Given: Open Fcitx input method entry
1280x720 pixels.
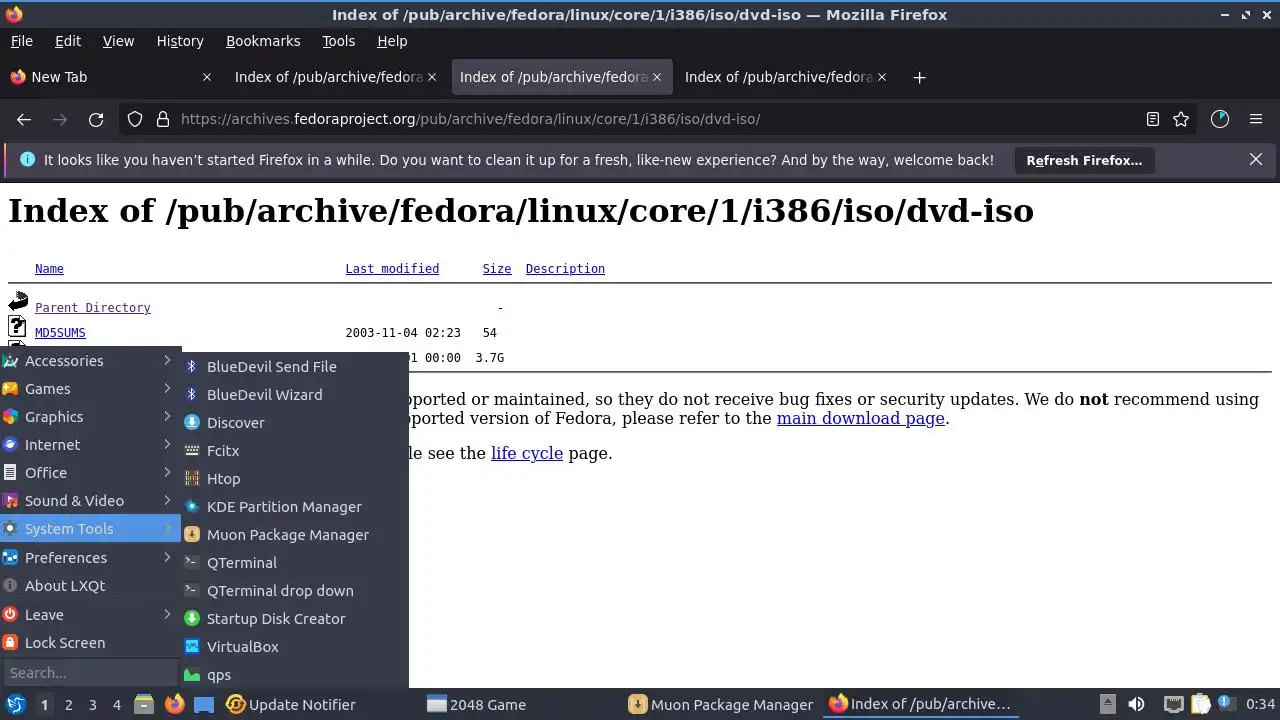Looking at the screenshot, I should [295, 451].
